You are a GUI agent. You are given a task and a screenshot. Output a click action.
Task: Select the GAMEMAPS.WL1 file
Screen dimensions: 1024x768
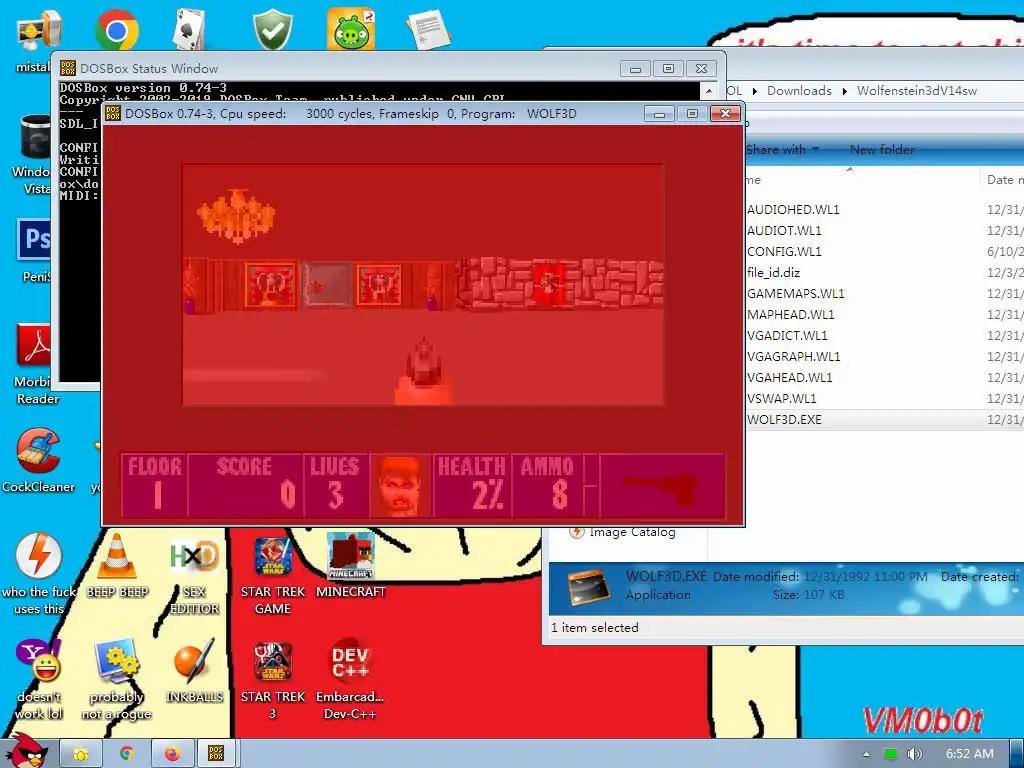(x=795, y=293)
